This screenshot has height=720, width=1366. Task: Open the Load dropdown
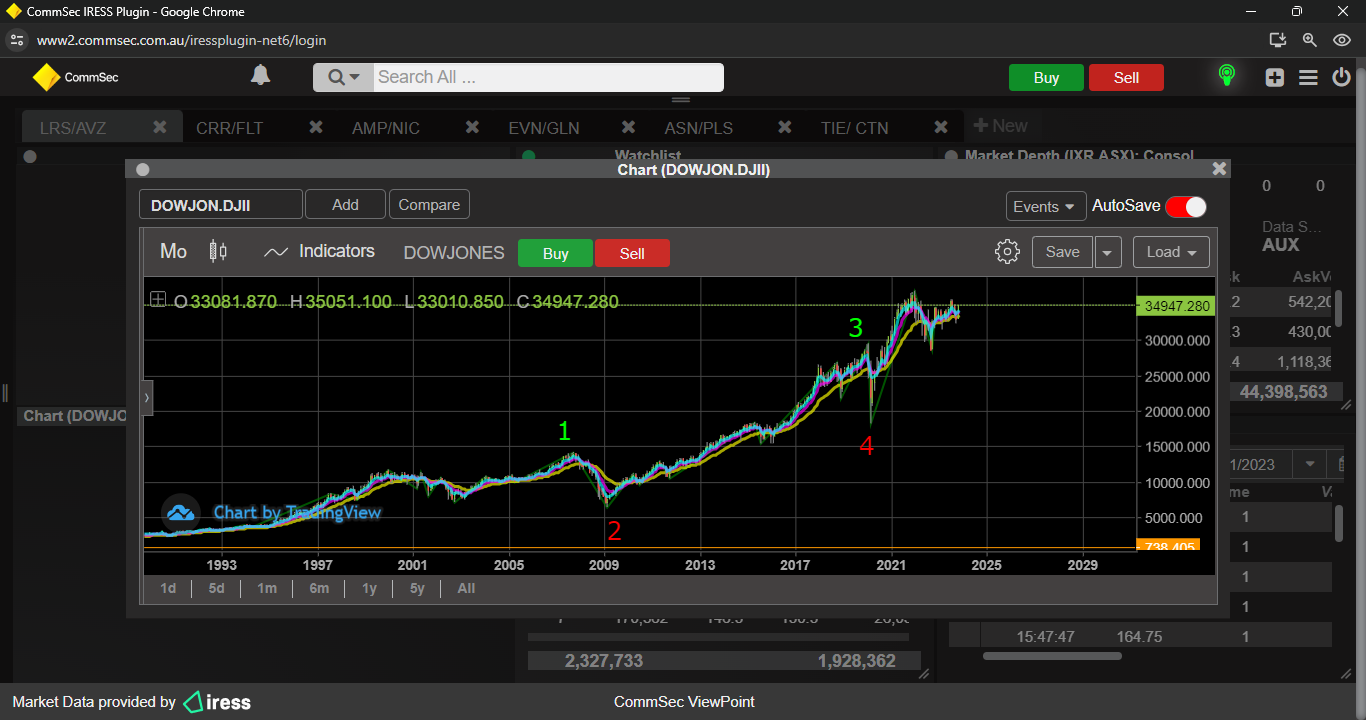1171,252
